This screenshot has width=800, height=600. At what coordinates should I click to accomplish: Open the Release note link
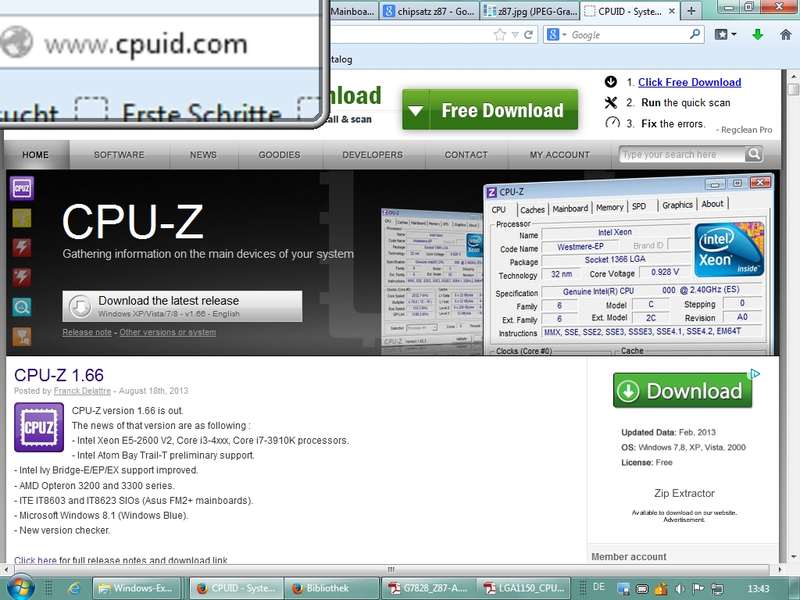(x=87, y=332)
